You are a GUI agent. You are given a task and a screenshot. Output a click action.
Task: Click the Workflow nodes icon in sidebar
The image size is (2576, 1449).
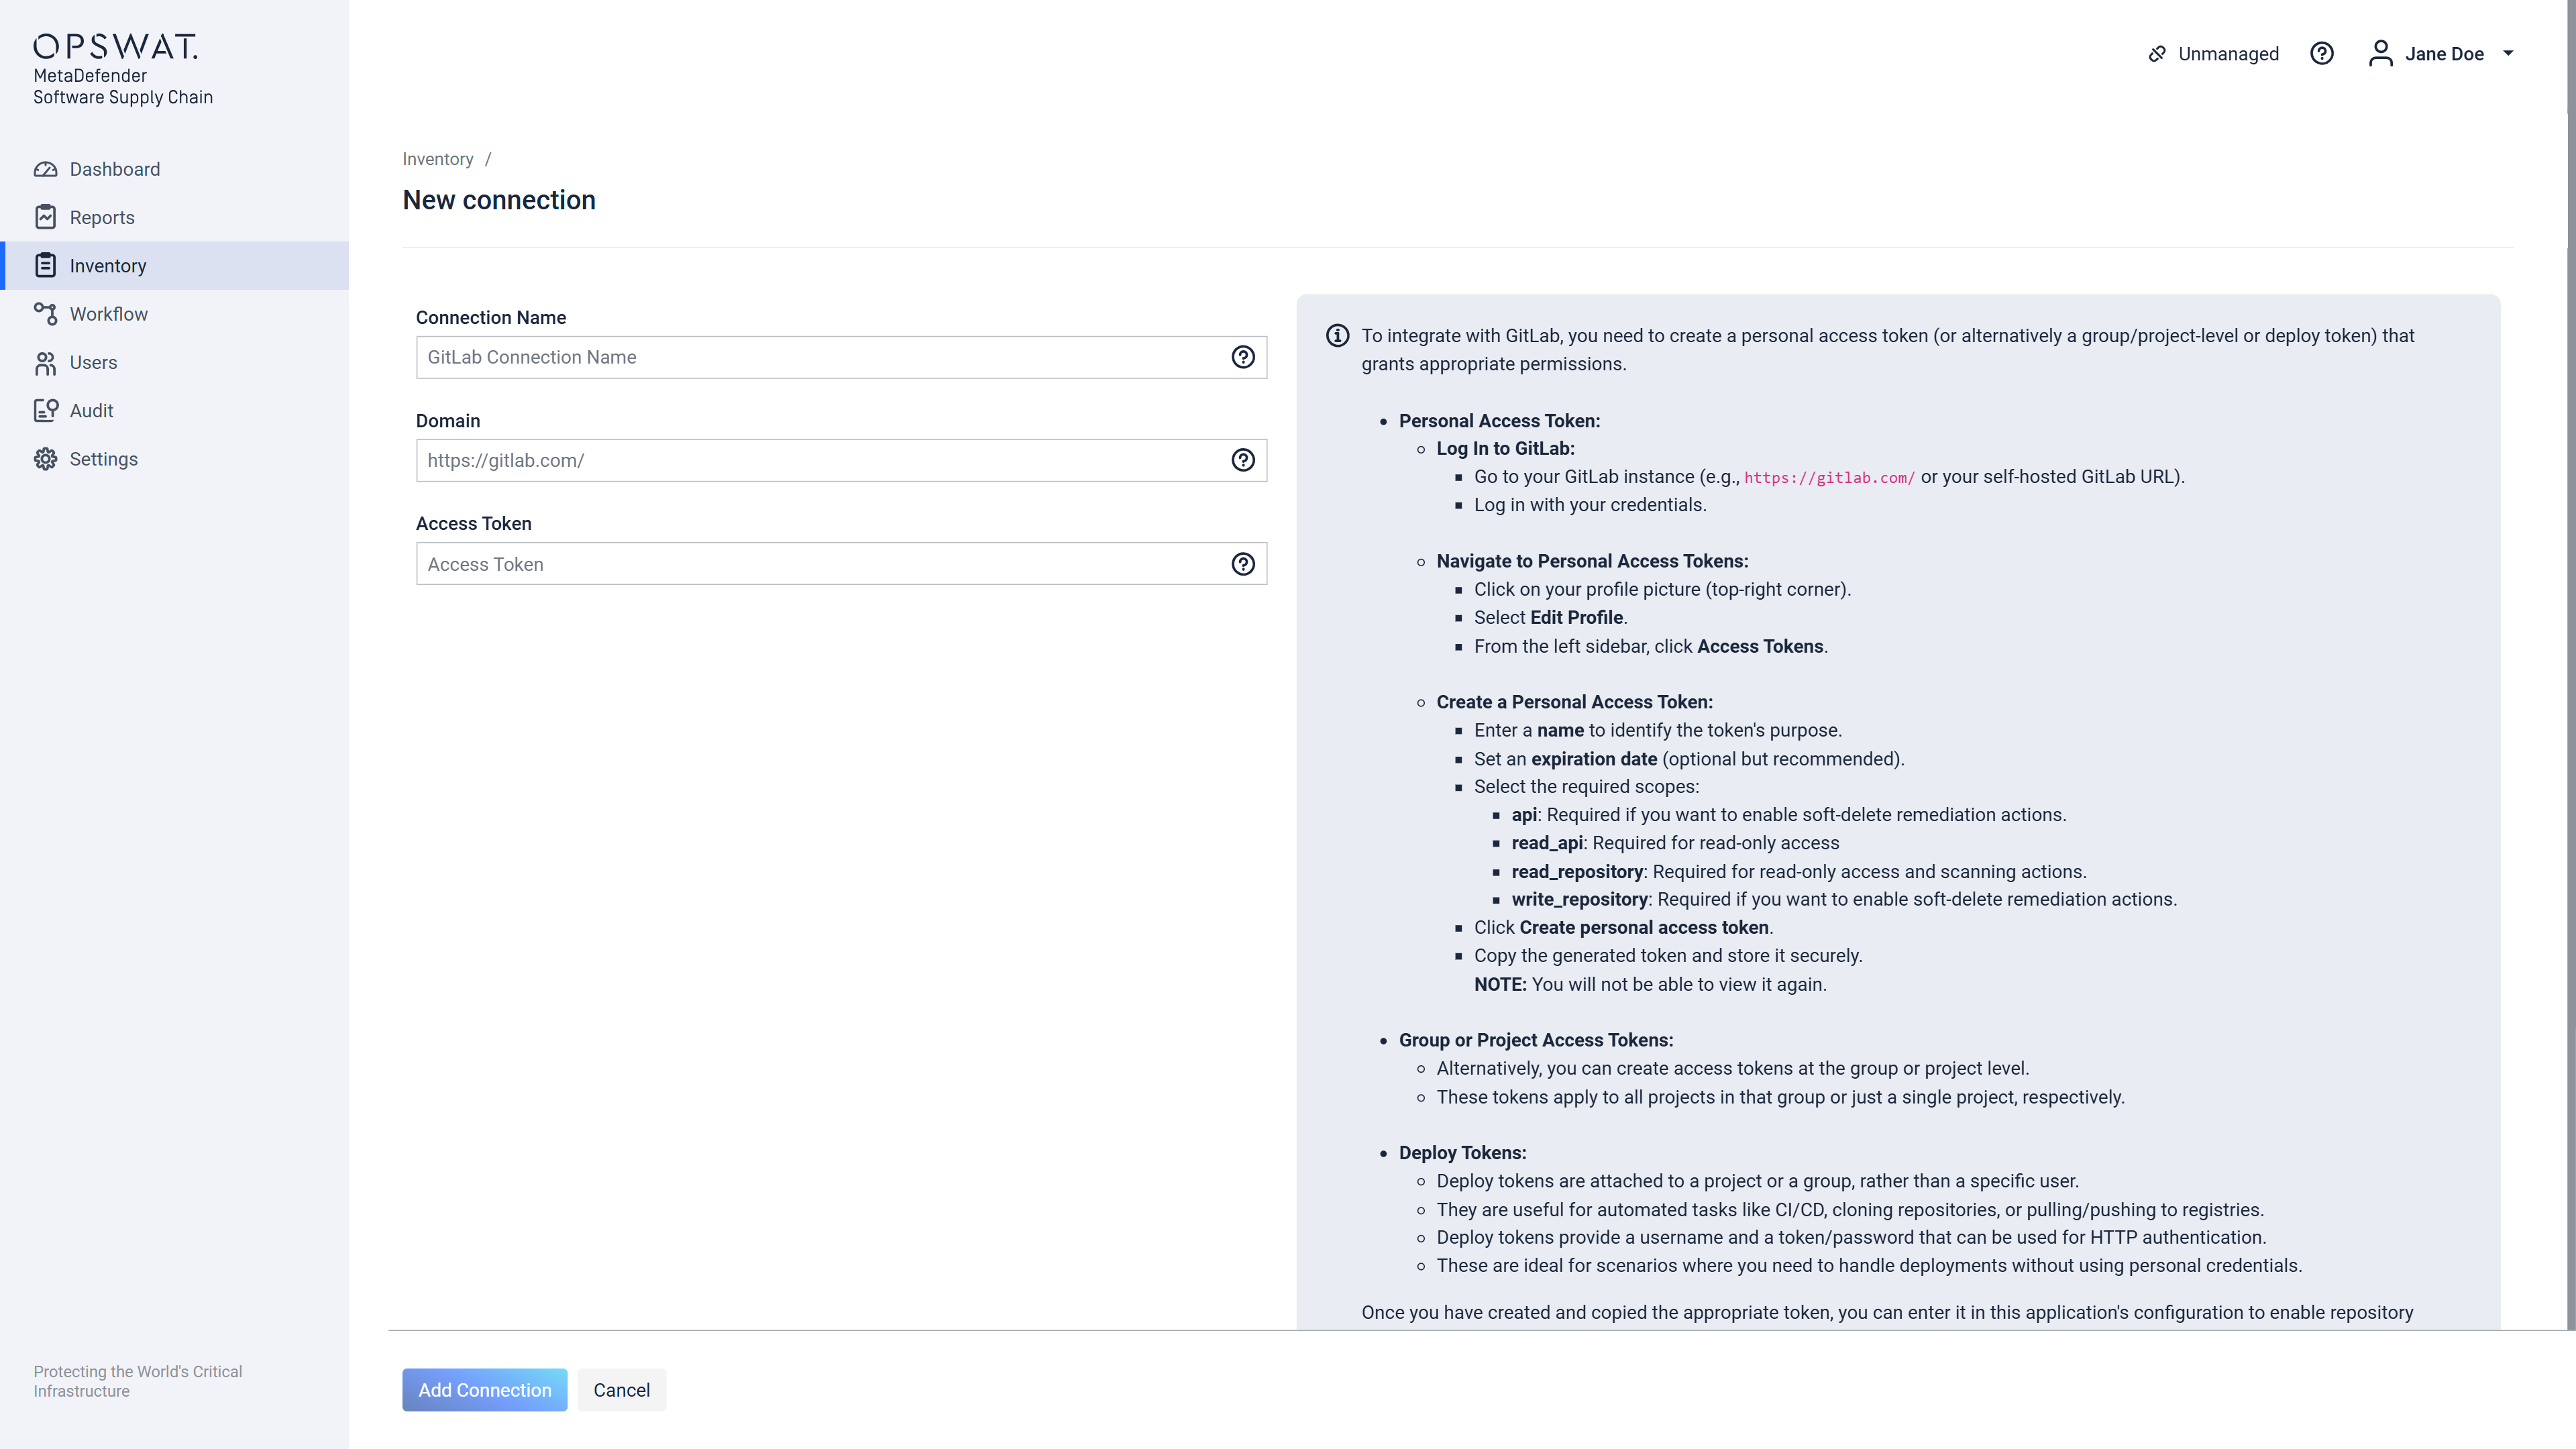(45, 314)
